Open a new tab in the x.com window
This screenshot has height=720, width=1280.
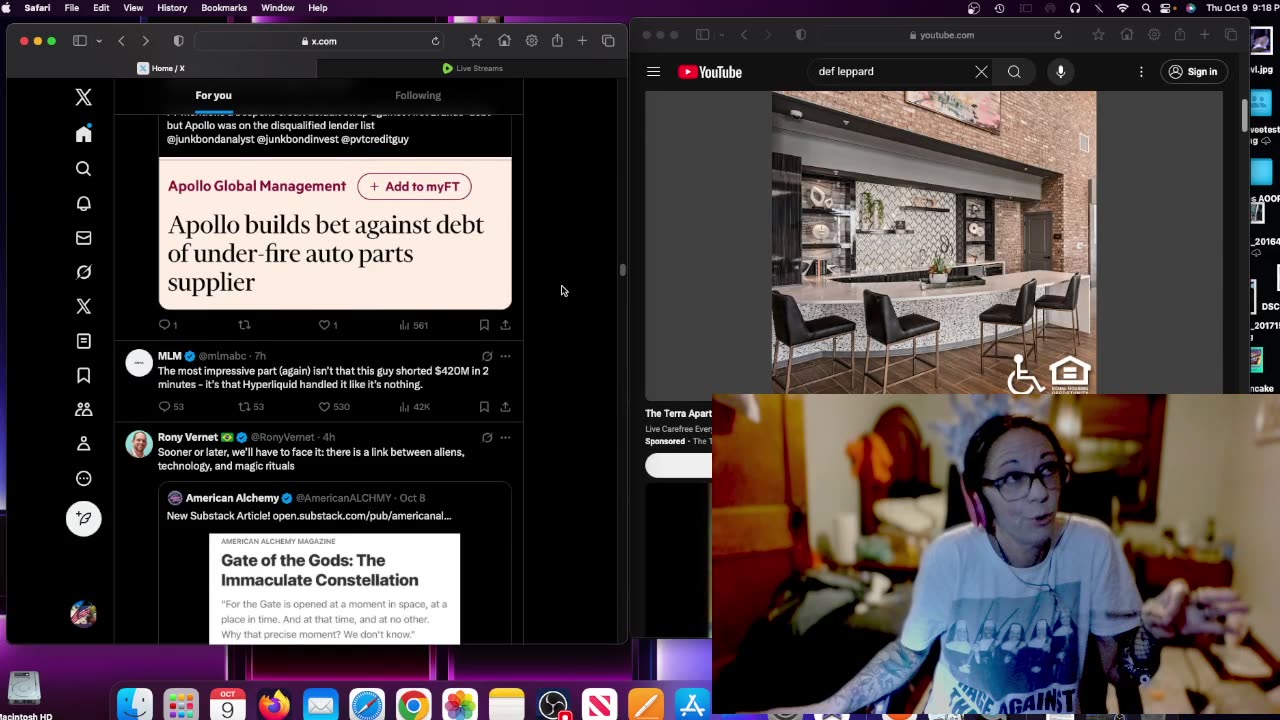tap(582, 41)
